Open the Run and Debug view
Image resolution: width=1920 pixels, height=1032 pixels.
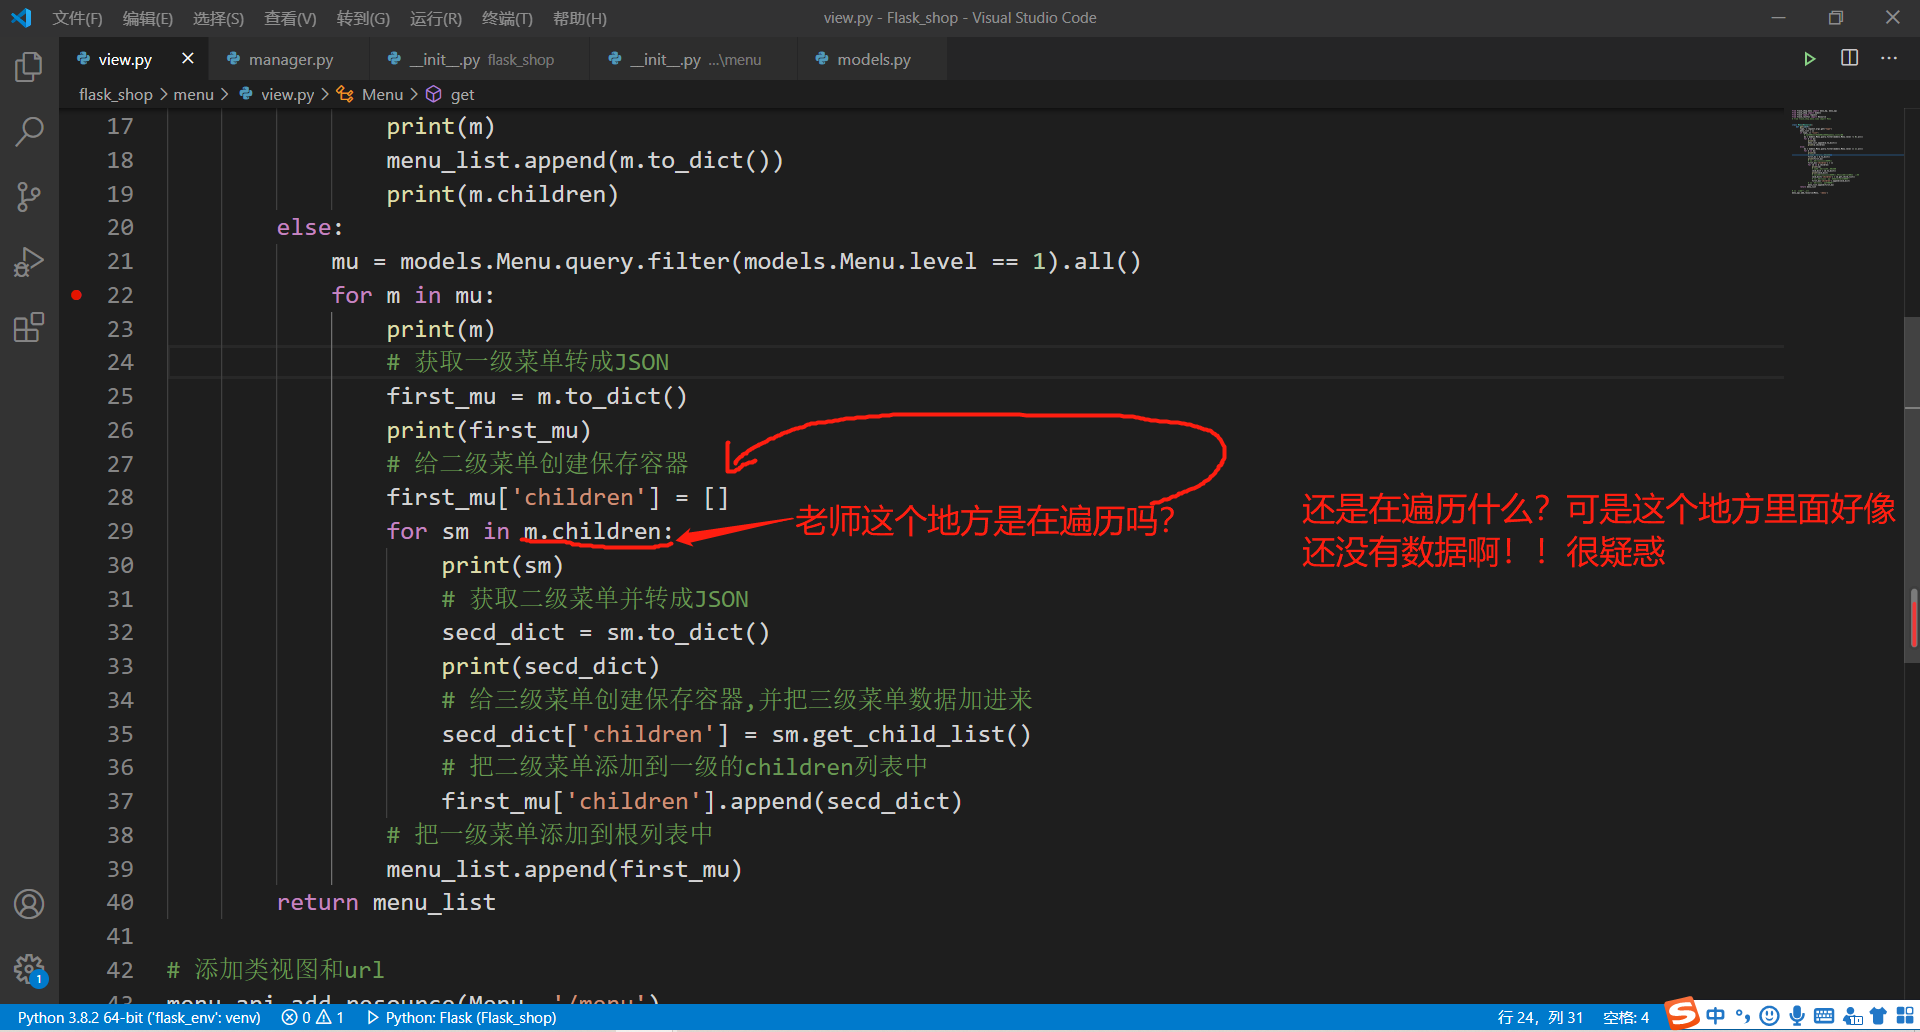coord(29,262)
